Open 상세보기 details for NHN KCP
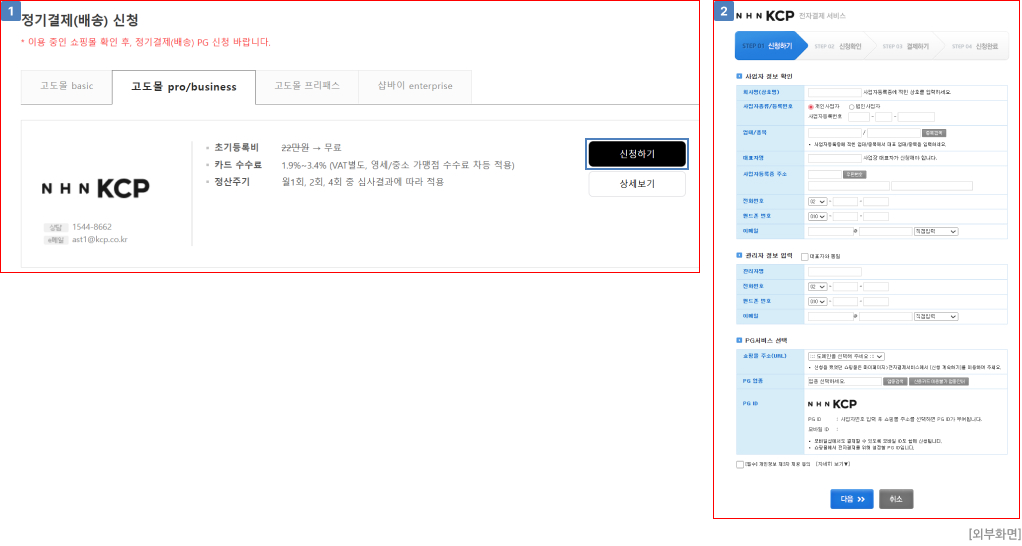The width and height of the screenshot is (1022, 546). click(x=637, y=184)
